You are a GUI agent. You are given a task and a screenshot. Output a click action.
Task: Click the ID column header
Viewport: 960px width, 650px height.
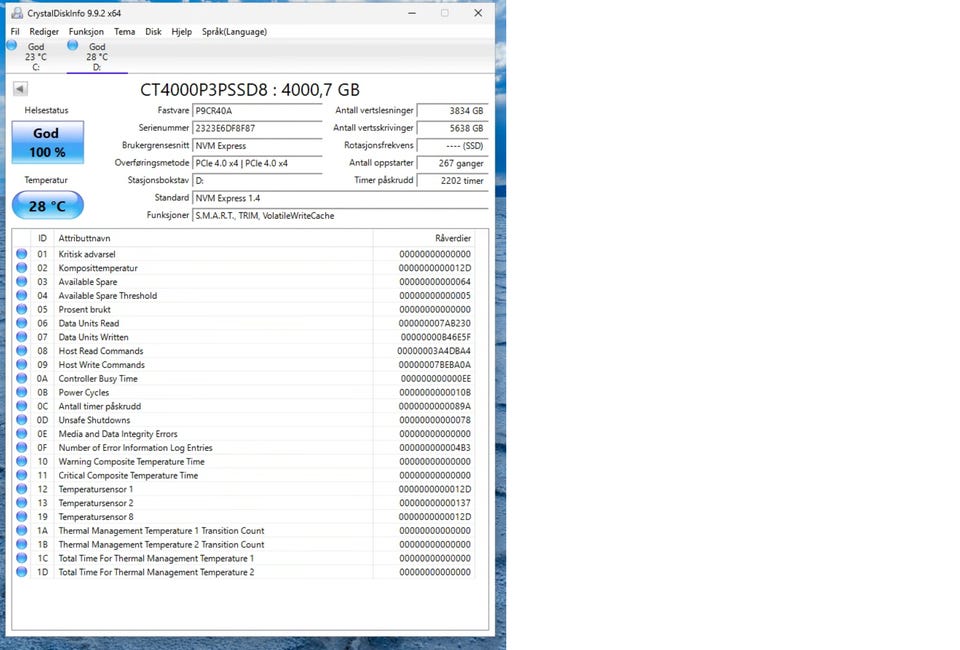tap(42, 238)
